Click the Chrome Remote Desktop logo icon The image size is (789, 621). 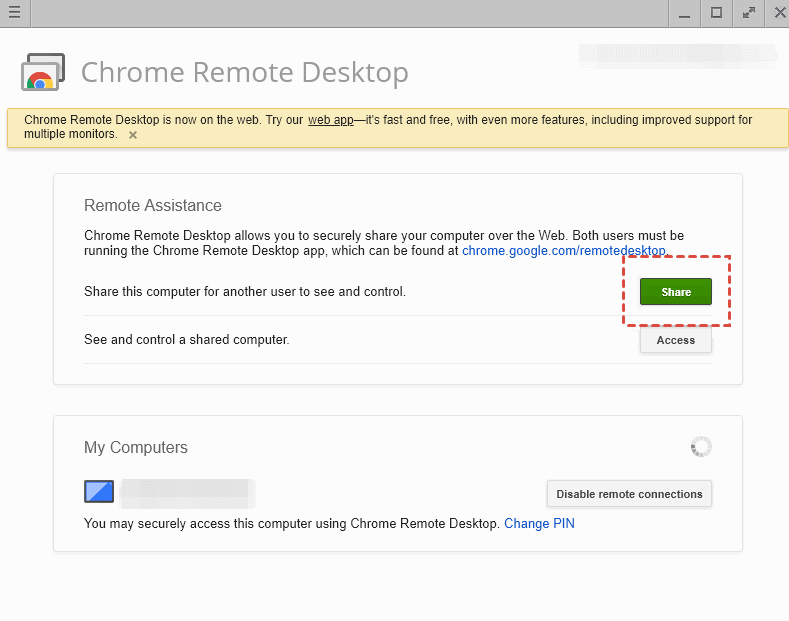click(x=43, y=73)
